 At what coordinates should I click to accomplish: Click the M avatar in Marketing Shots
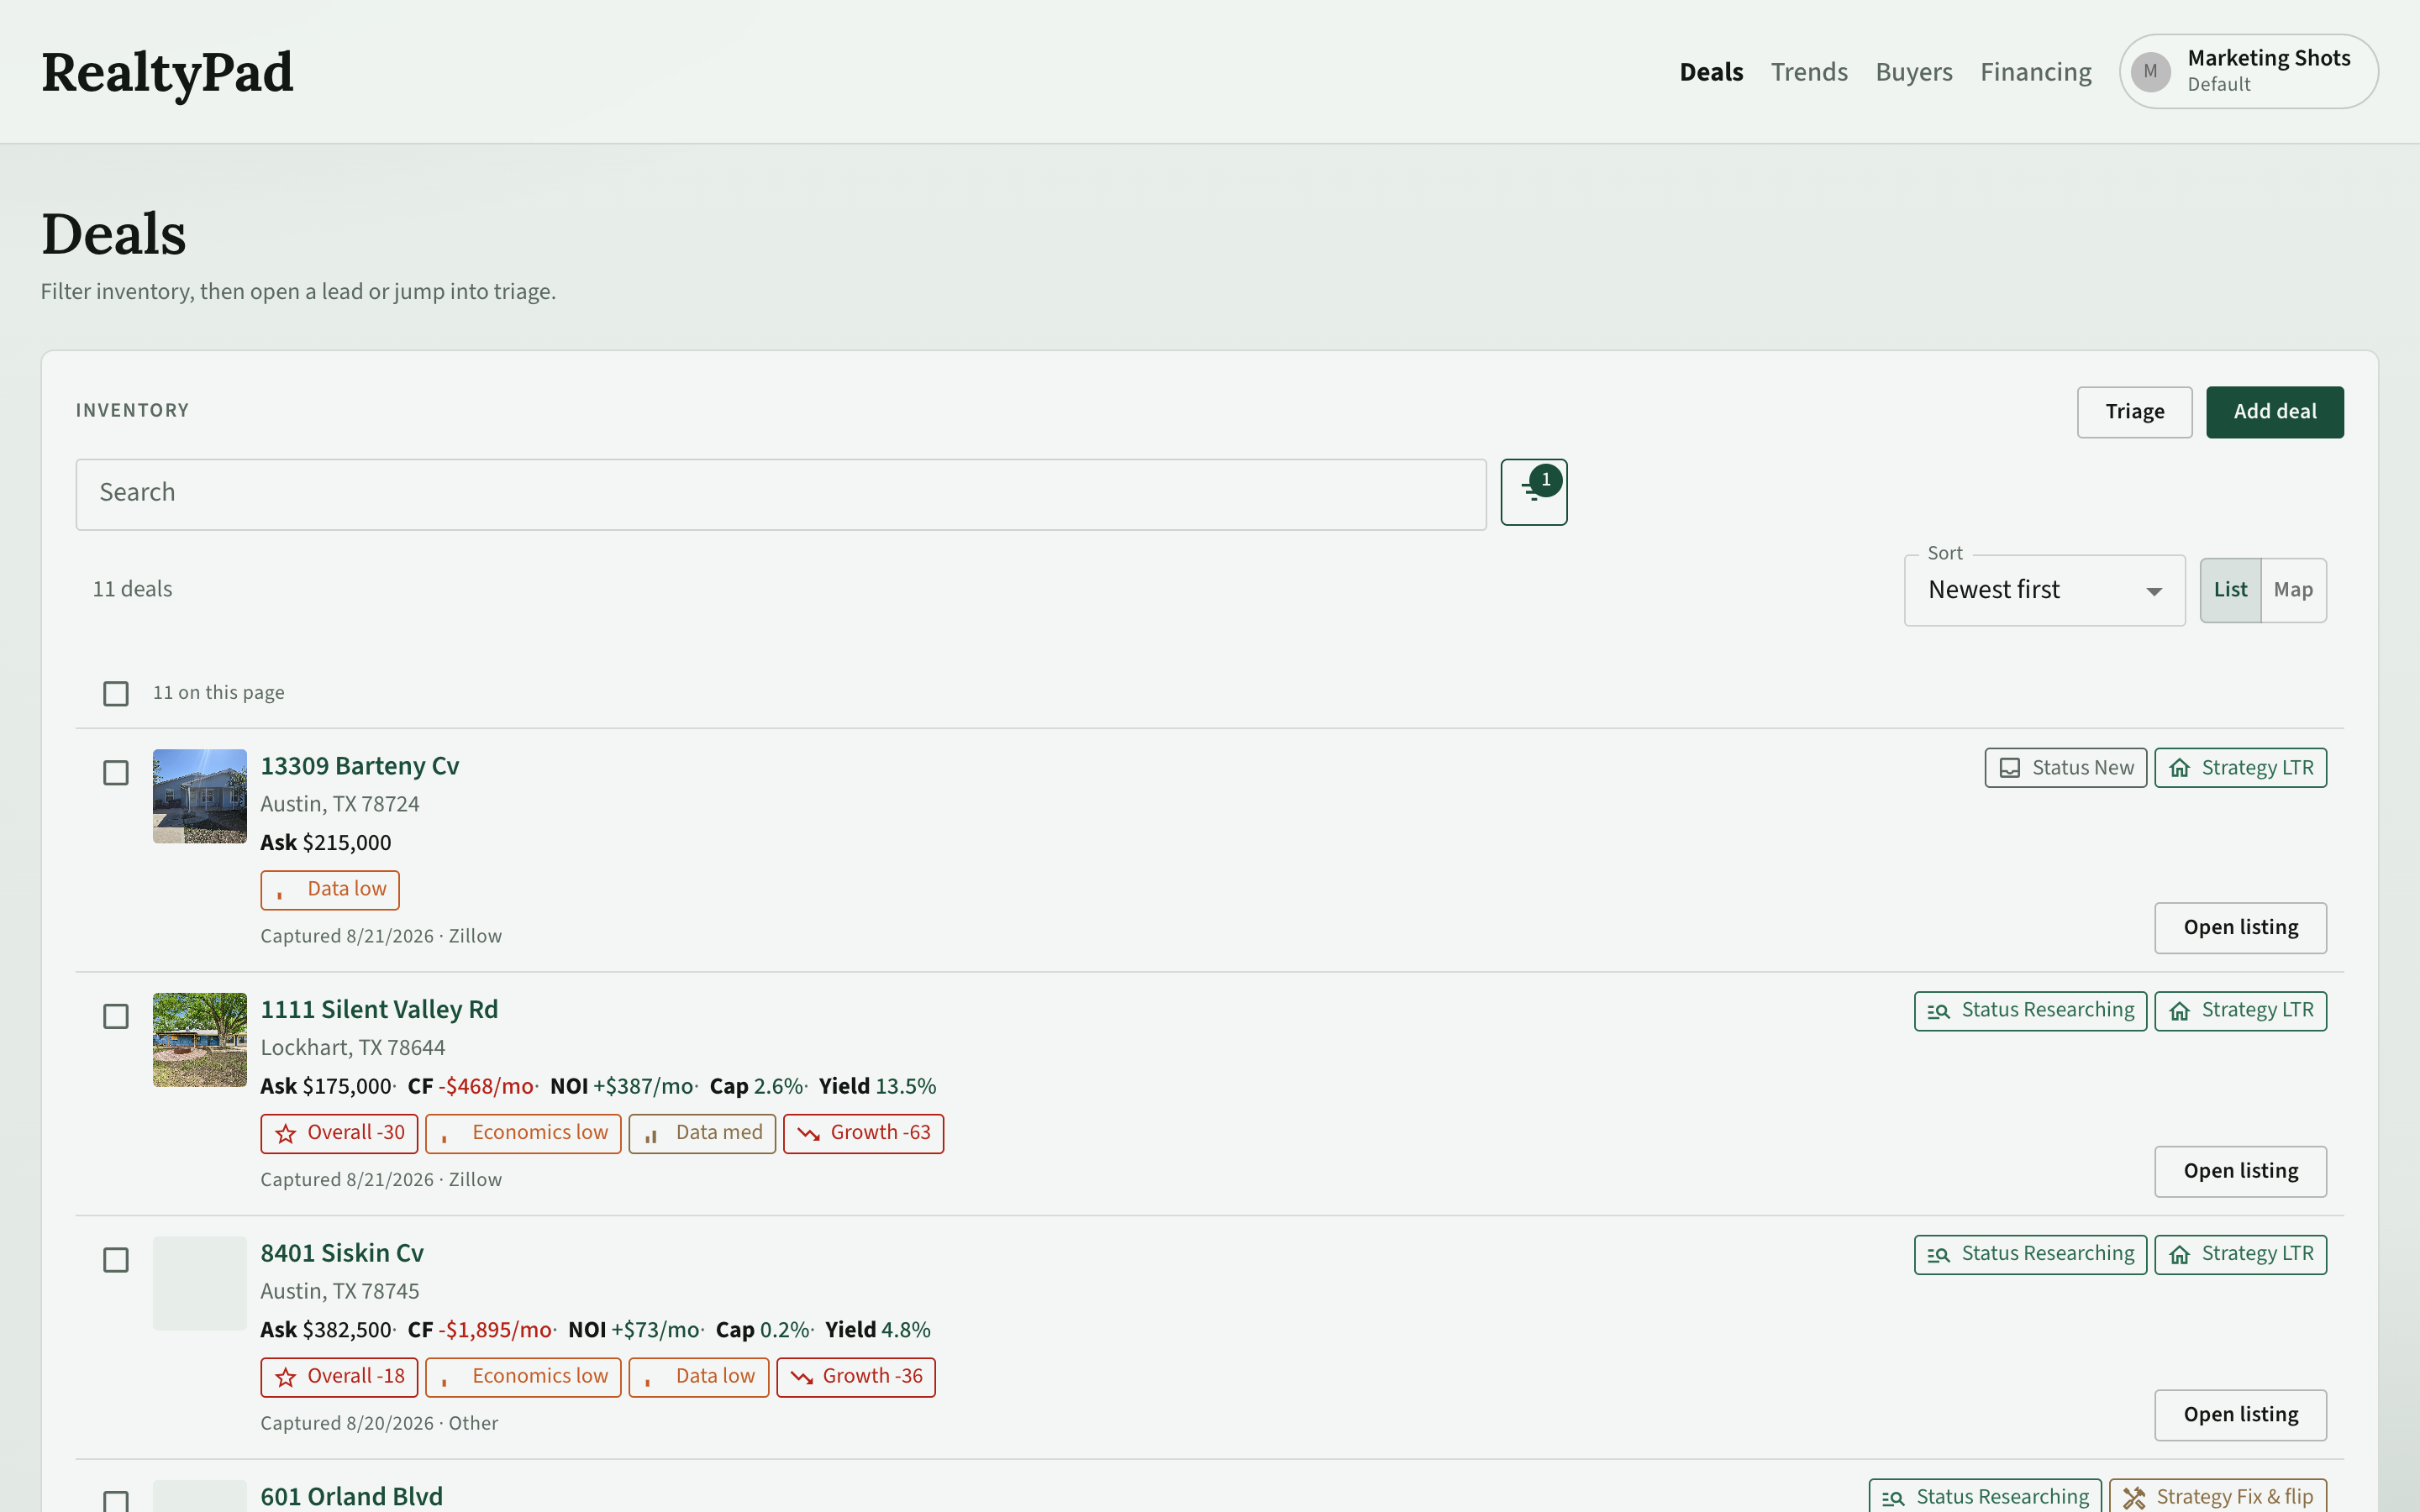2150,71
